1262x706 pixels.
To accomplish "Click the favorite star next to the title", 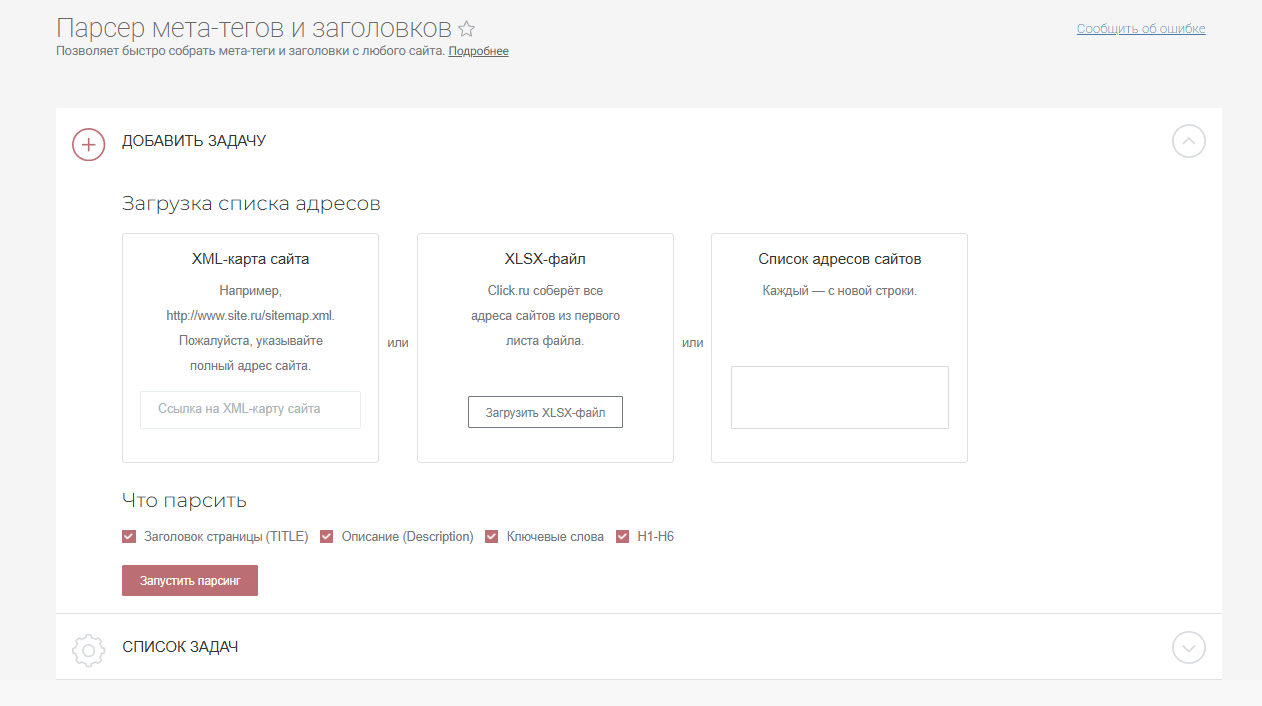I will pos(466,29).
